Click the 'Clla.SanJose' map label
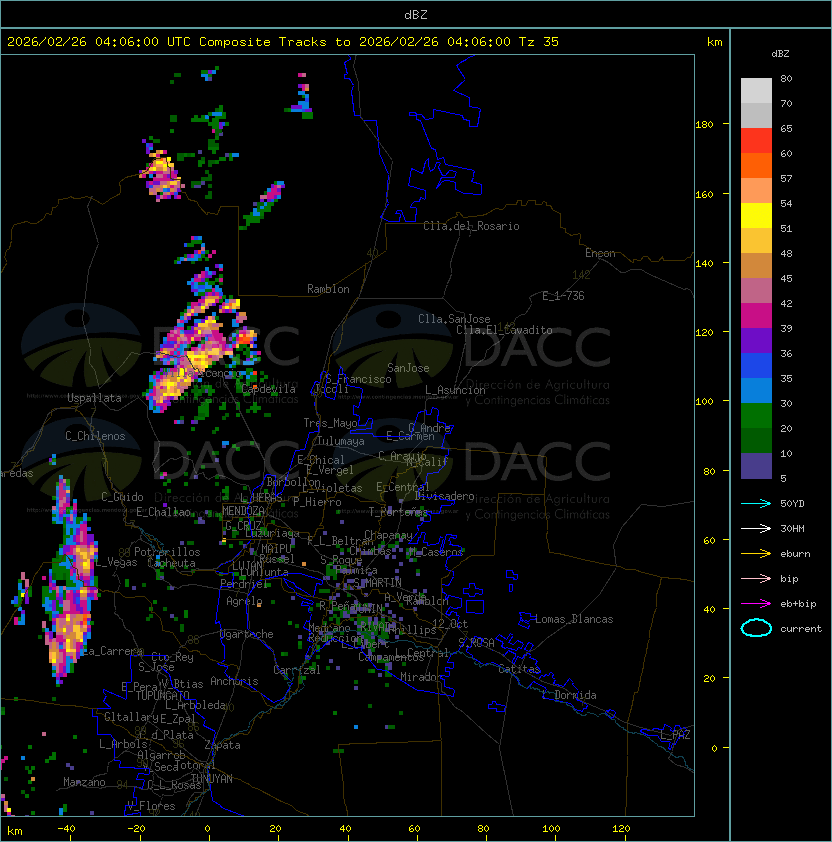 pyautogui.click(x=454, y=319)
